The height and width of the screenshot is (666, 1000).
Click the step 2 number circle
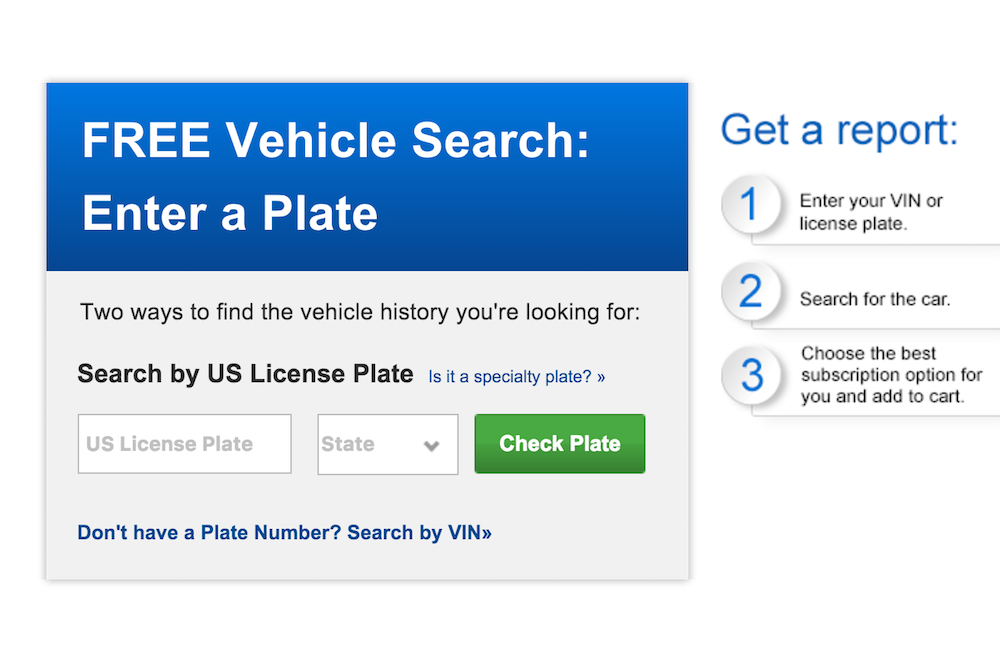[x=750, y=292]
